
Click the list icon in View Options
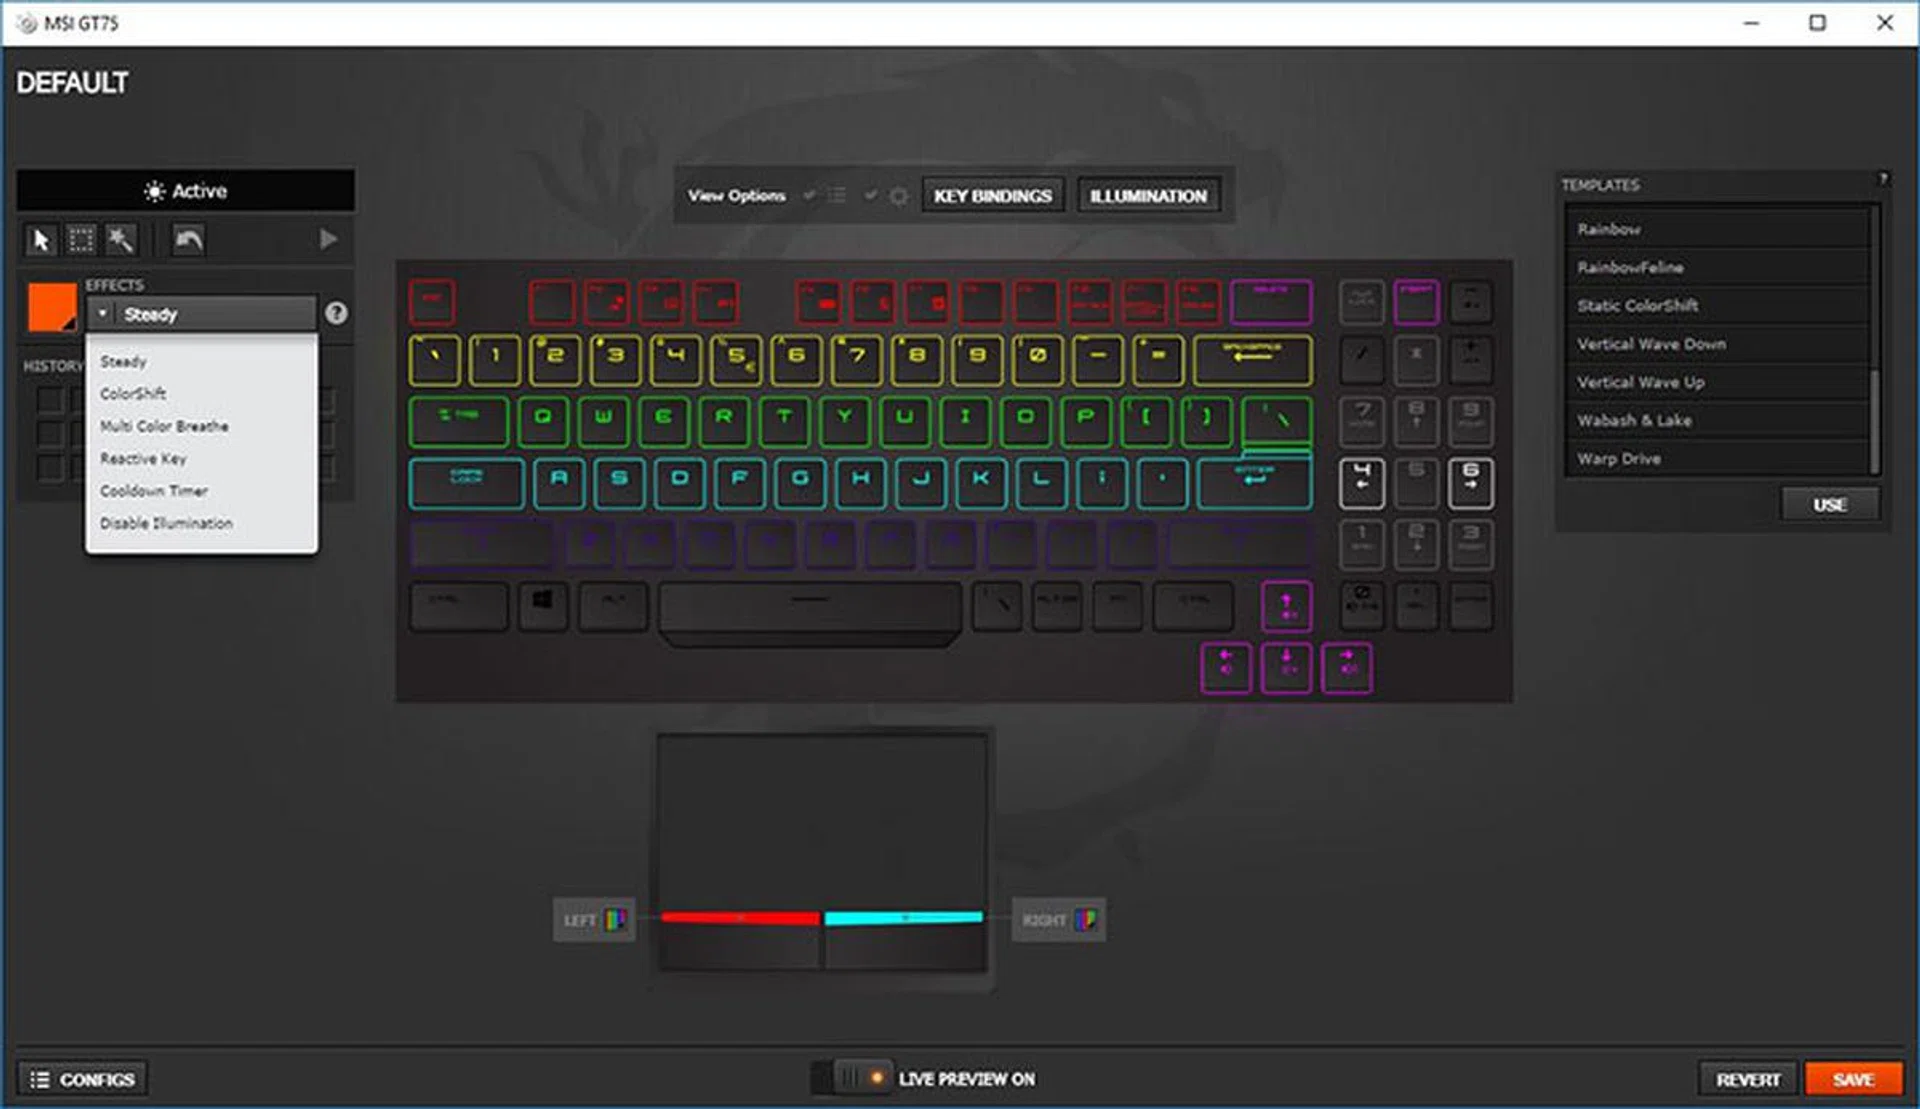pyautogui.click(x=837, y=195)
